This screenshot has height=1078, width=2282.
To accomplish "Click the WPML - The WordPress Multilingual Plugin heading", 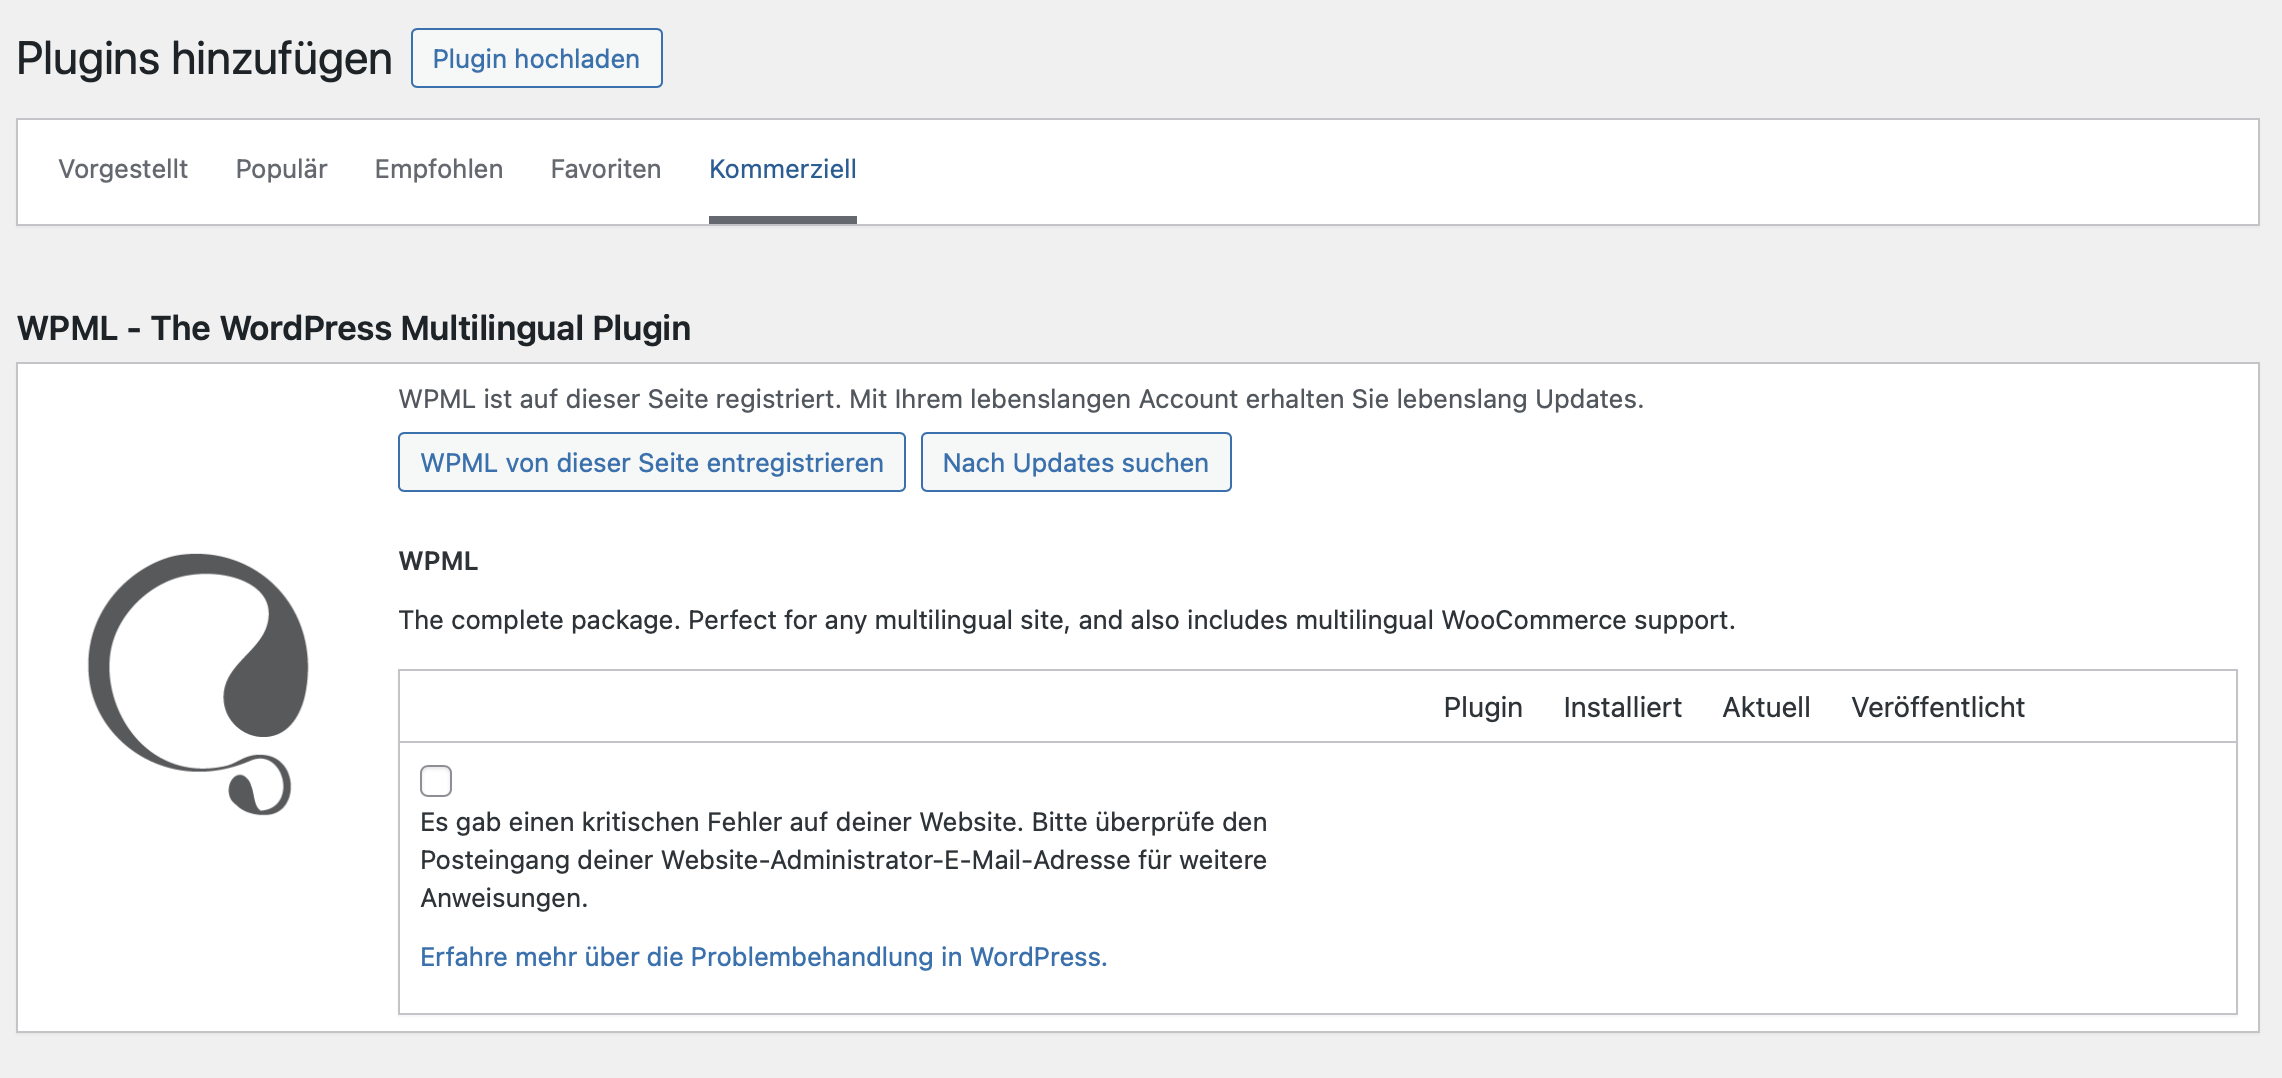I will pyautogui.click(x=354, y=328).
